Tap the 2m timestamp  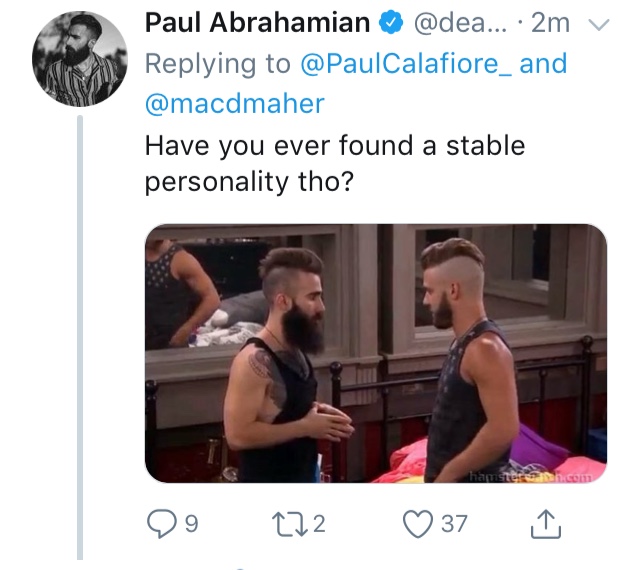point(550,23)
